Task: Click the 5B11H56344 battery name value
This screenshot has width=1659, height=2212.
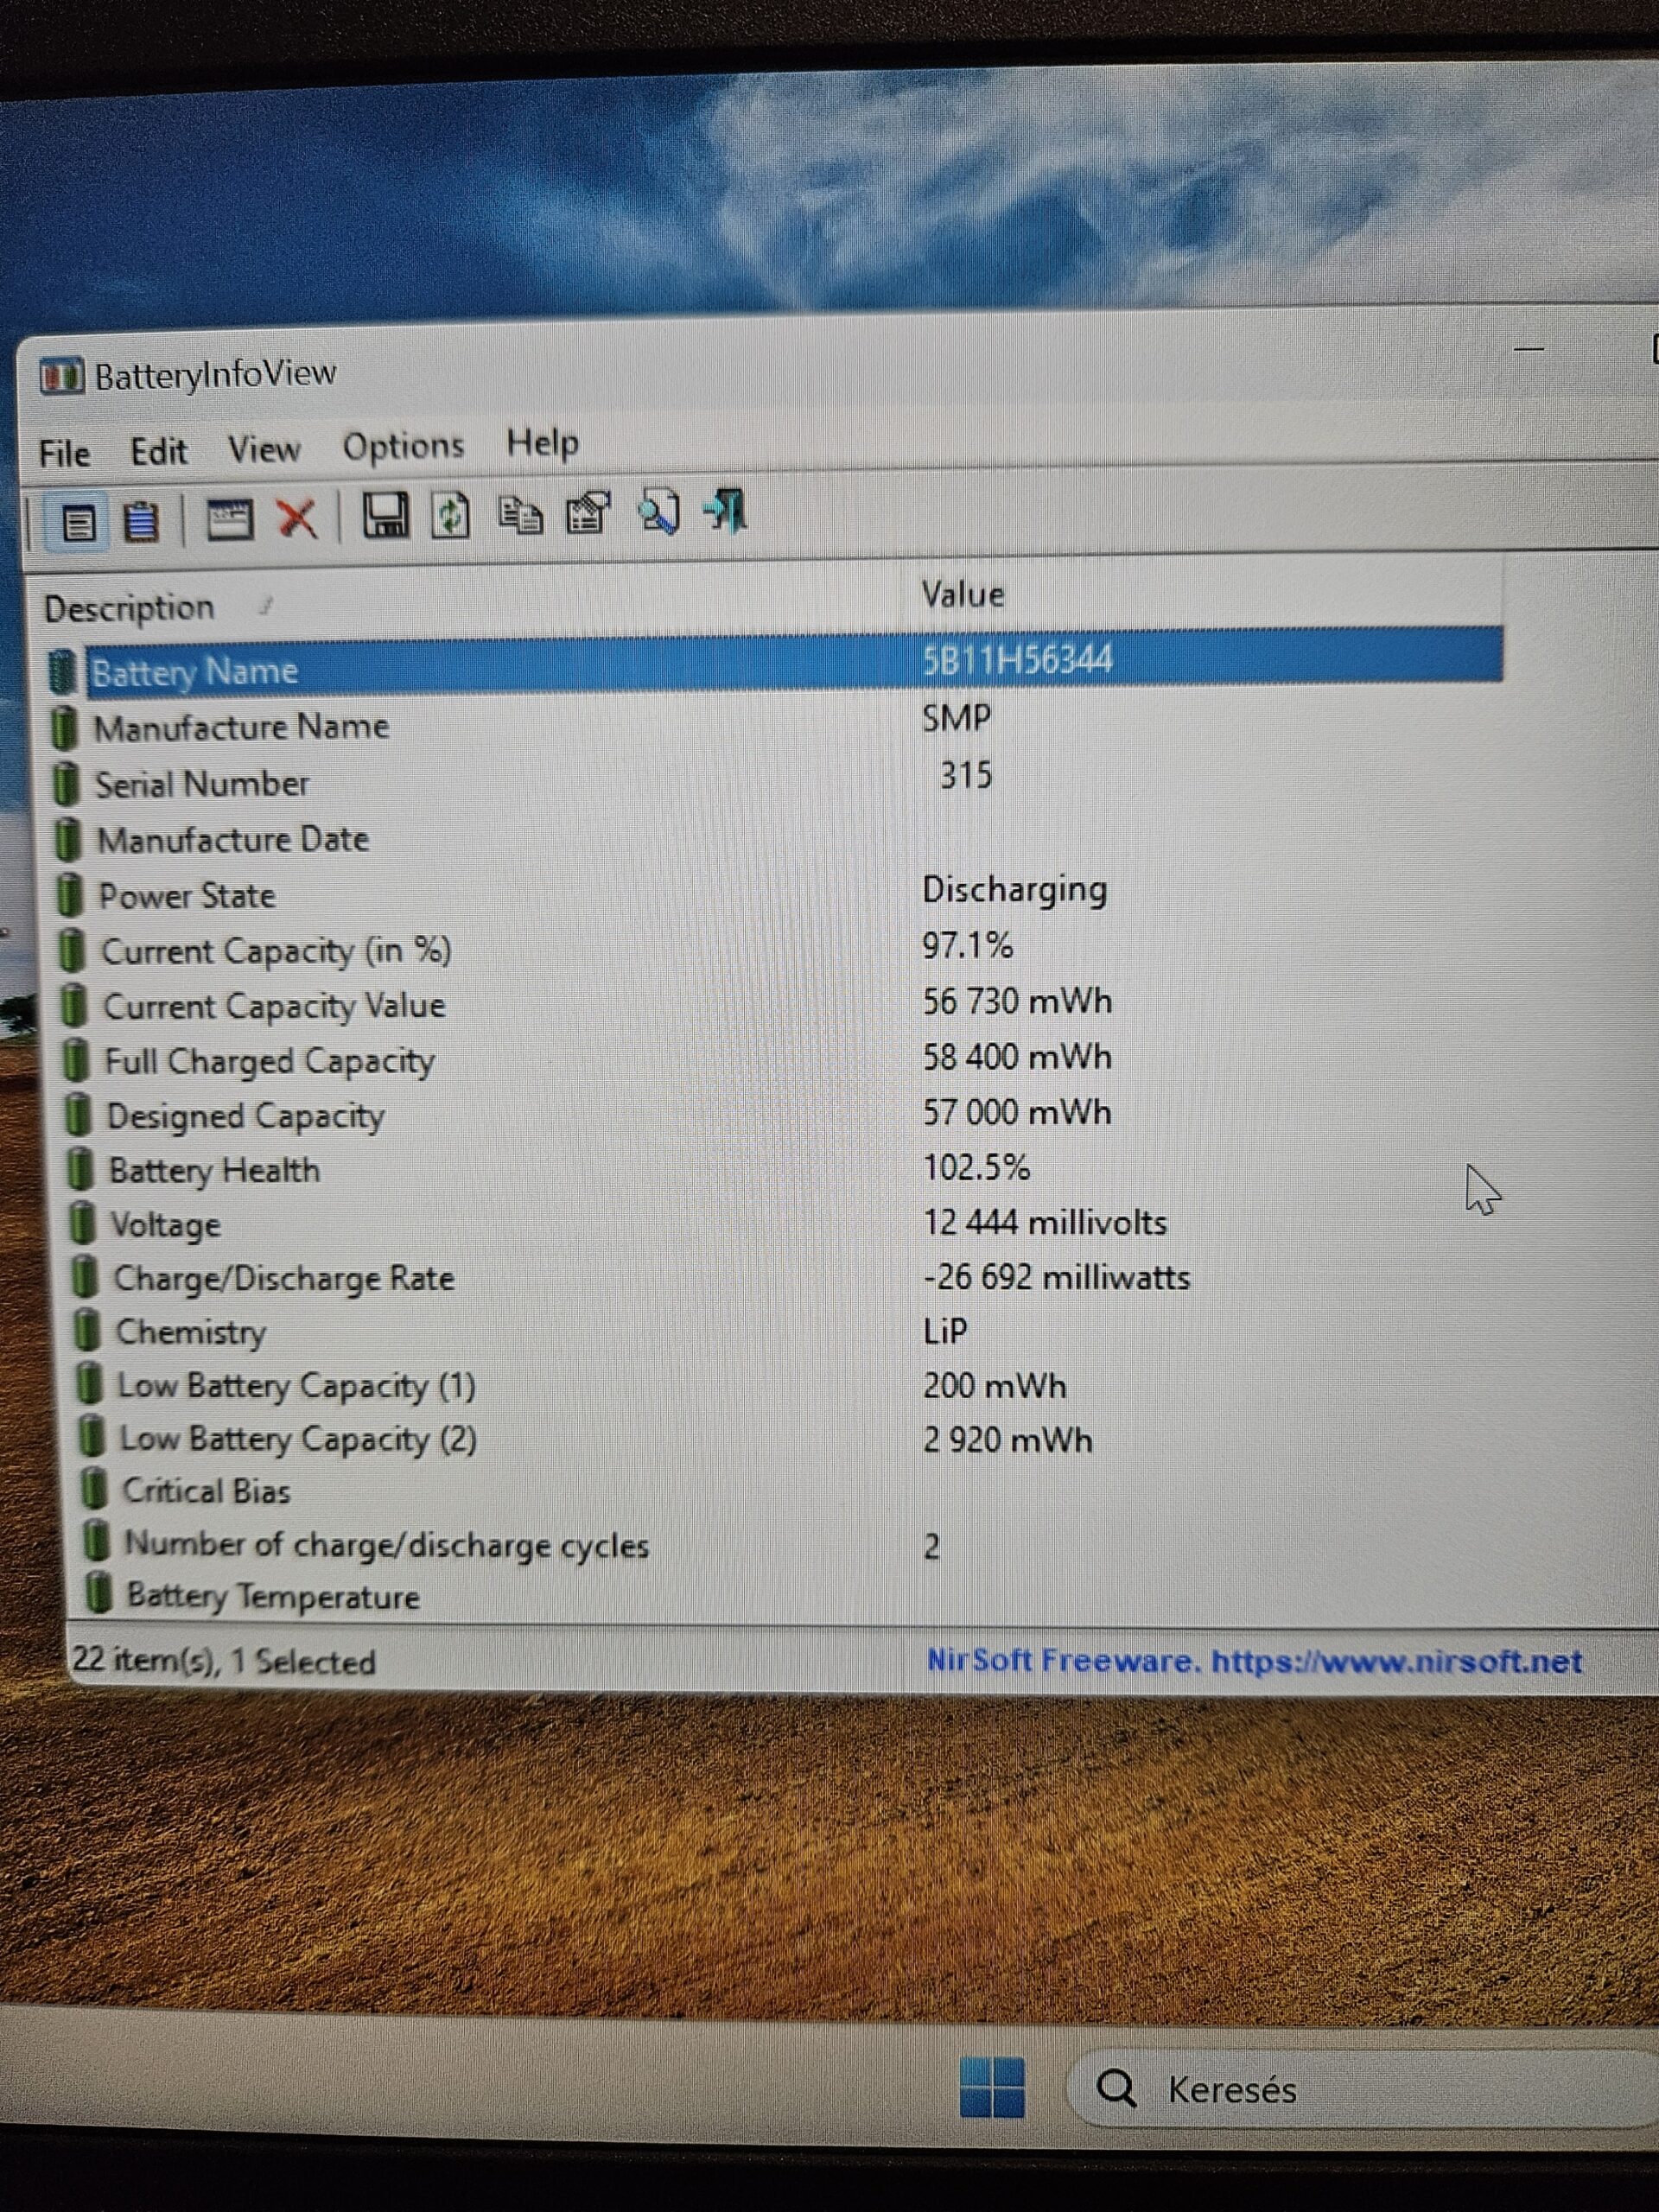Action: 1017,660
